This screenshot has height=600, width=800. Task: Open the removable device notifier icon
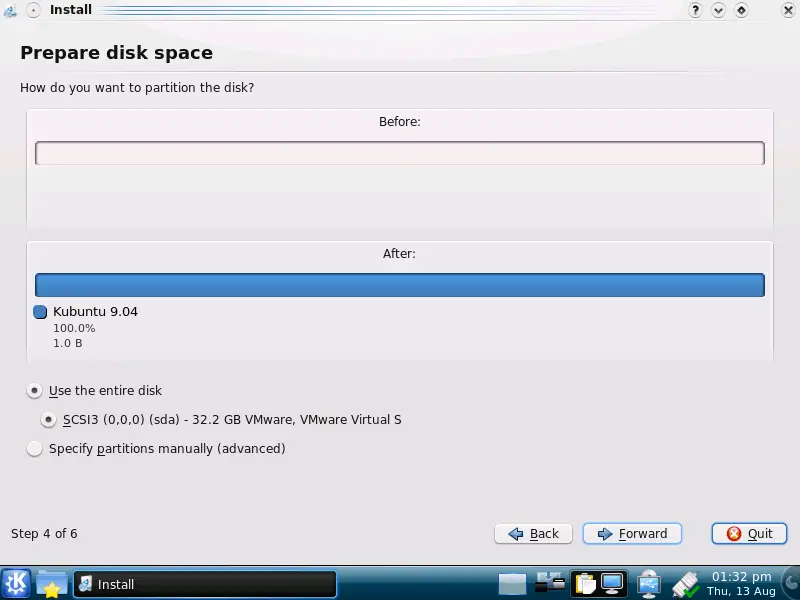[x=550, y=583]
